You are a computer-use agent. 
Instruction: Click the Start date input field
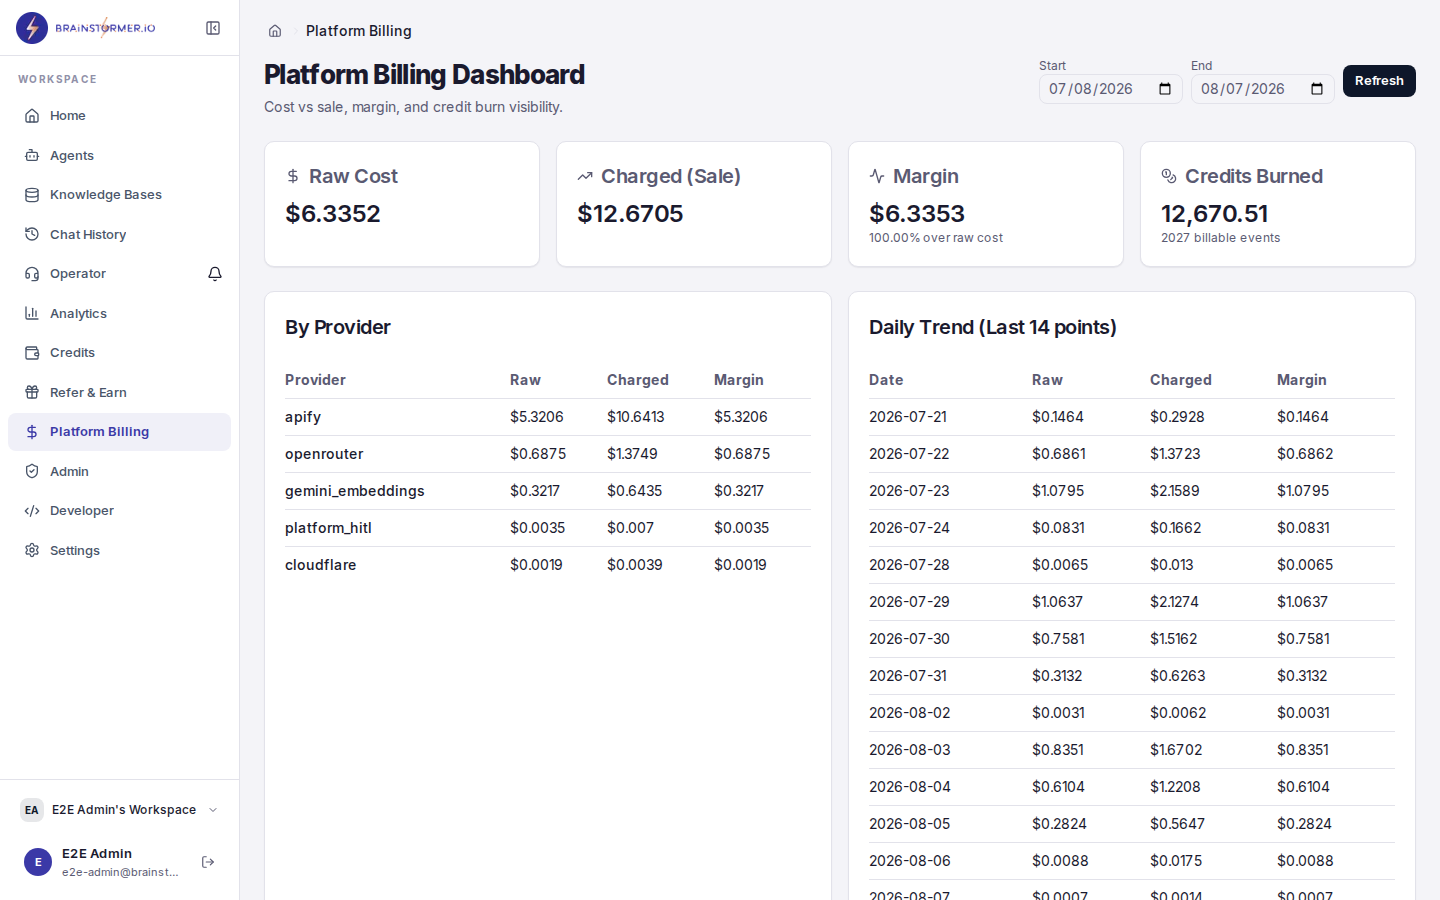(x=1111, y=89)
